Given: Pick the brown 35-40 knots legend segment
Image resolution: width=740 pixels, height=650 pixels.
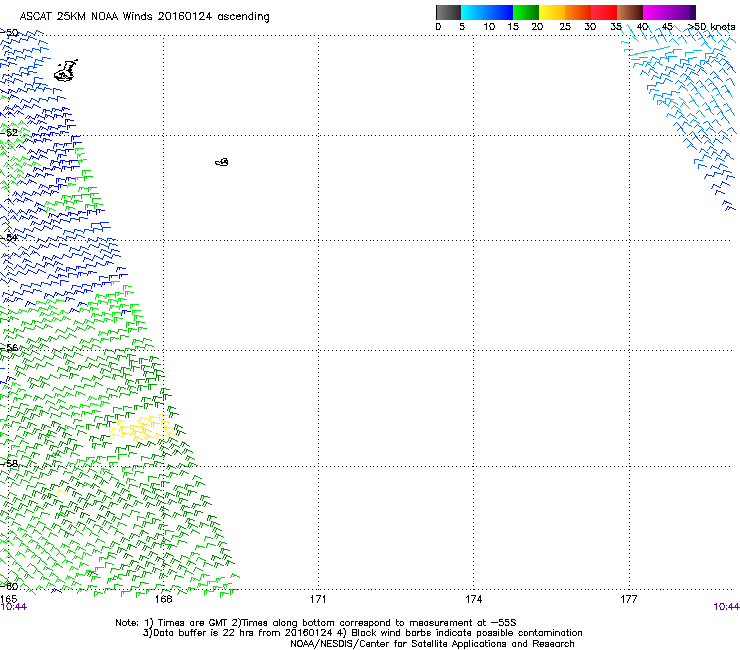Looking at the screenshot, I should click(x=630, y=12).
